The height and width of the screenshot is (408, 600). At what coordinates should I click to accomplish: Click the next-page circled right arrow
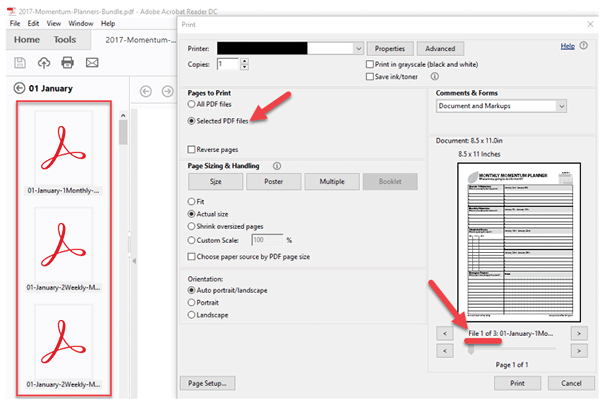tap(167, 91)
